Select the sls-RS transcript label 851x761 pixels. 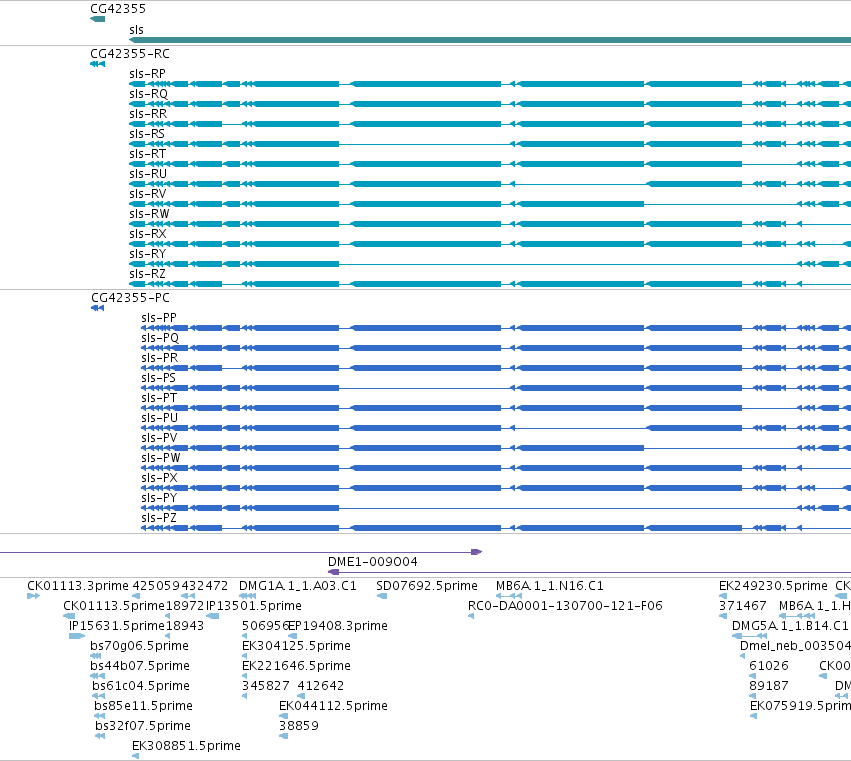pyautogui.click(x=147, y=134)
